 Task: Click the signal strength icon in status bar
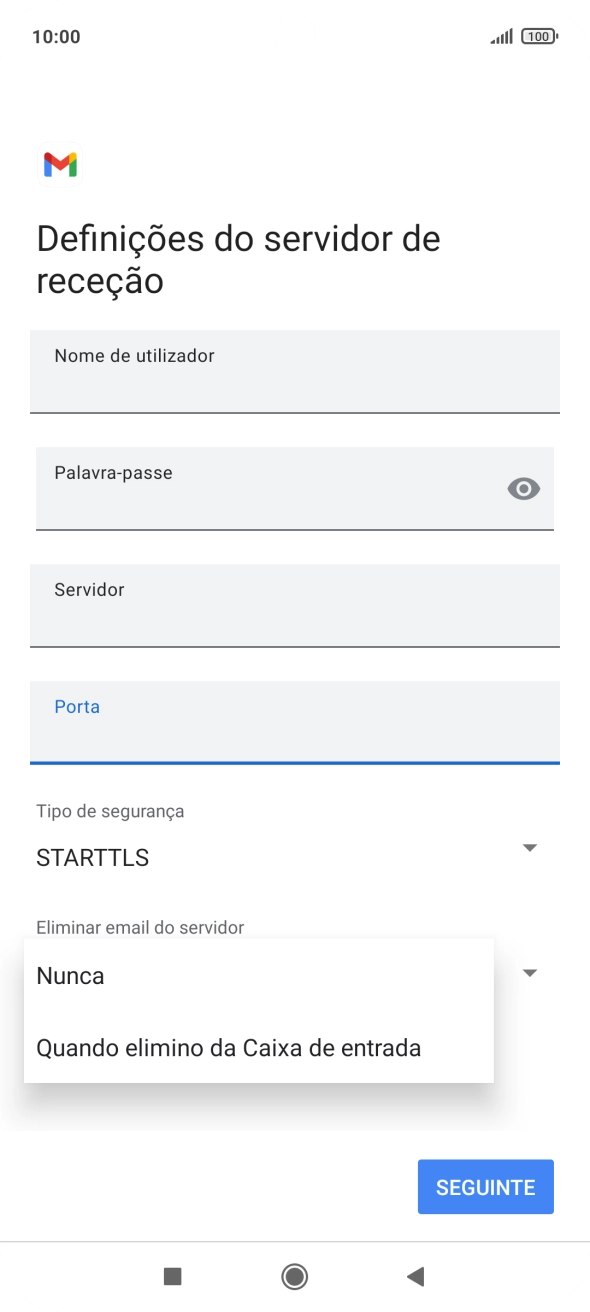(501, 35)
